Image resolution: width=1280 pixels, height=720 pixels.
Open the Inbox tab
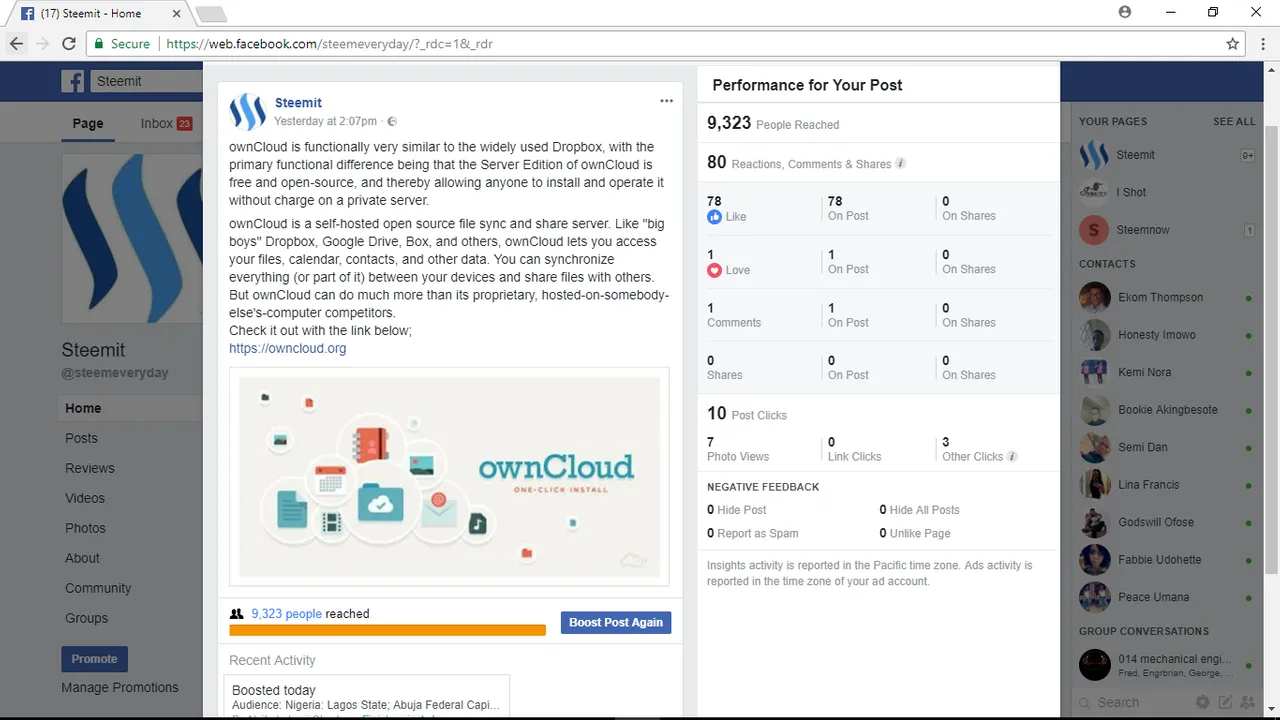[166, 123]
